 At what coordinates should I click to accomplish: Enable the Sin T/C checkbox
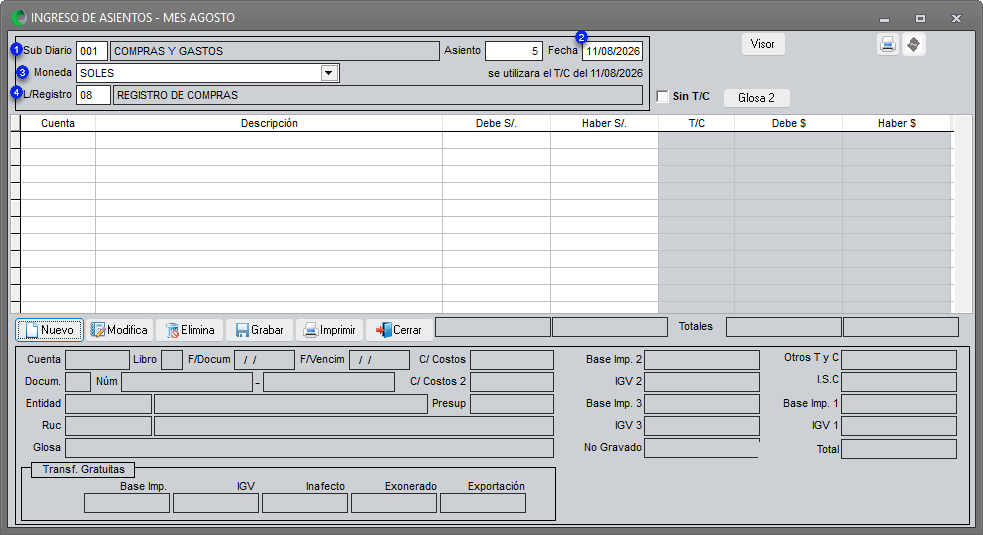[663, 97]
